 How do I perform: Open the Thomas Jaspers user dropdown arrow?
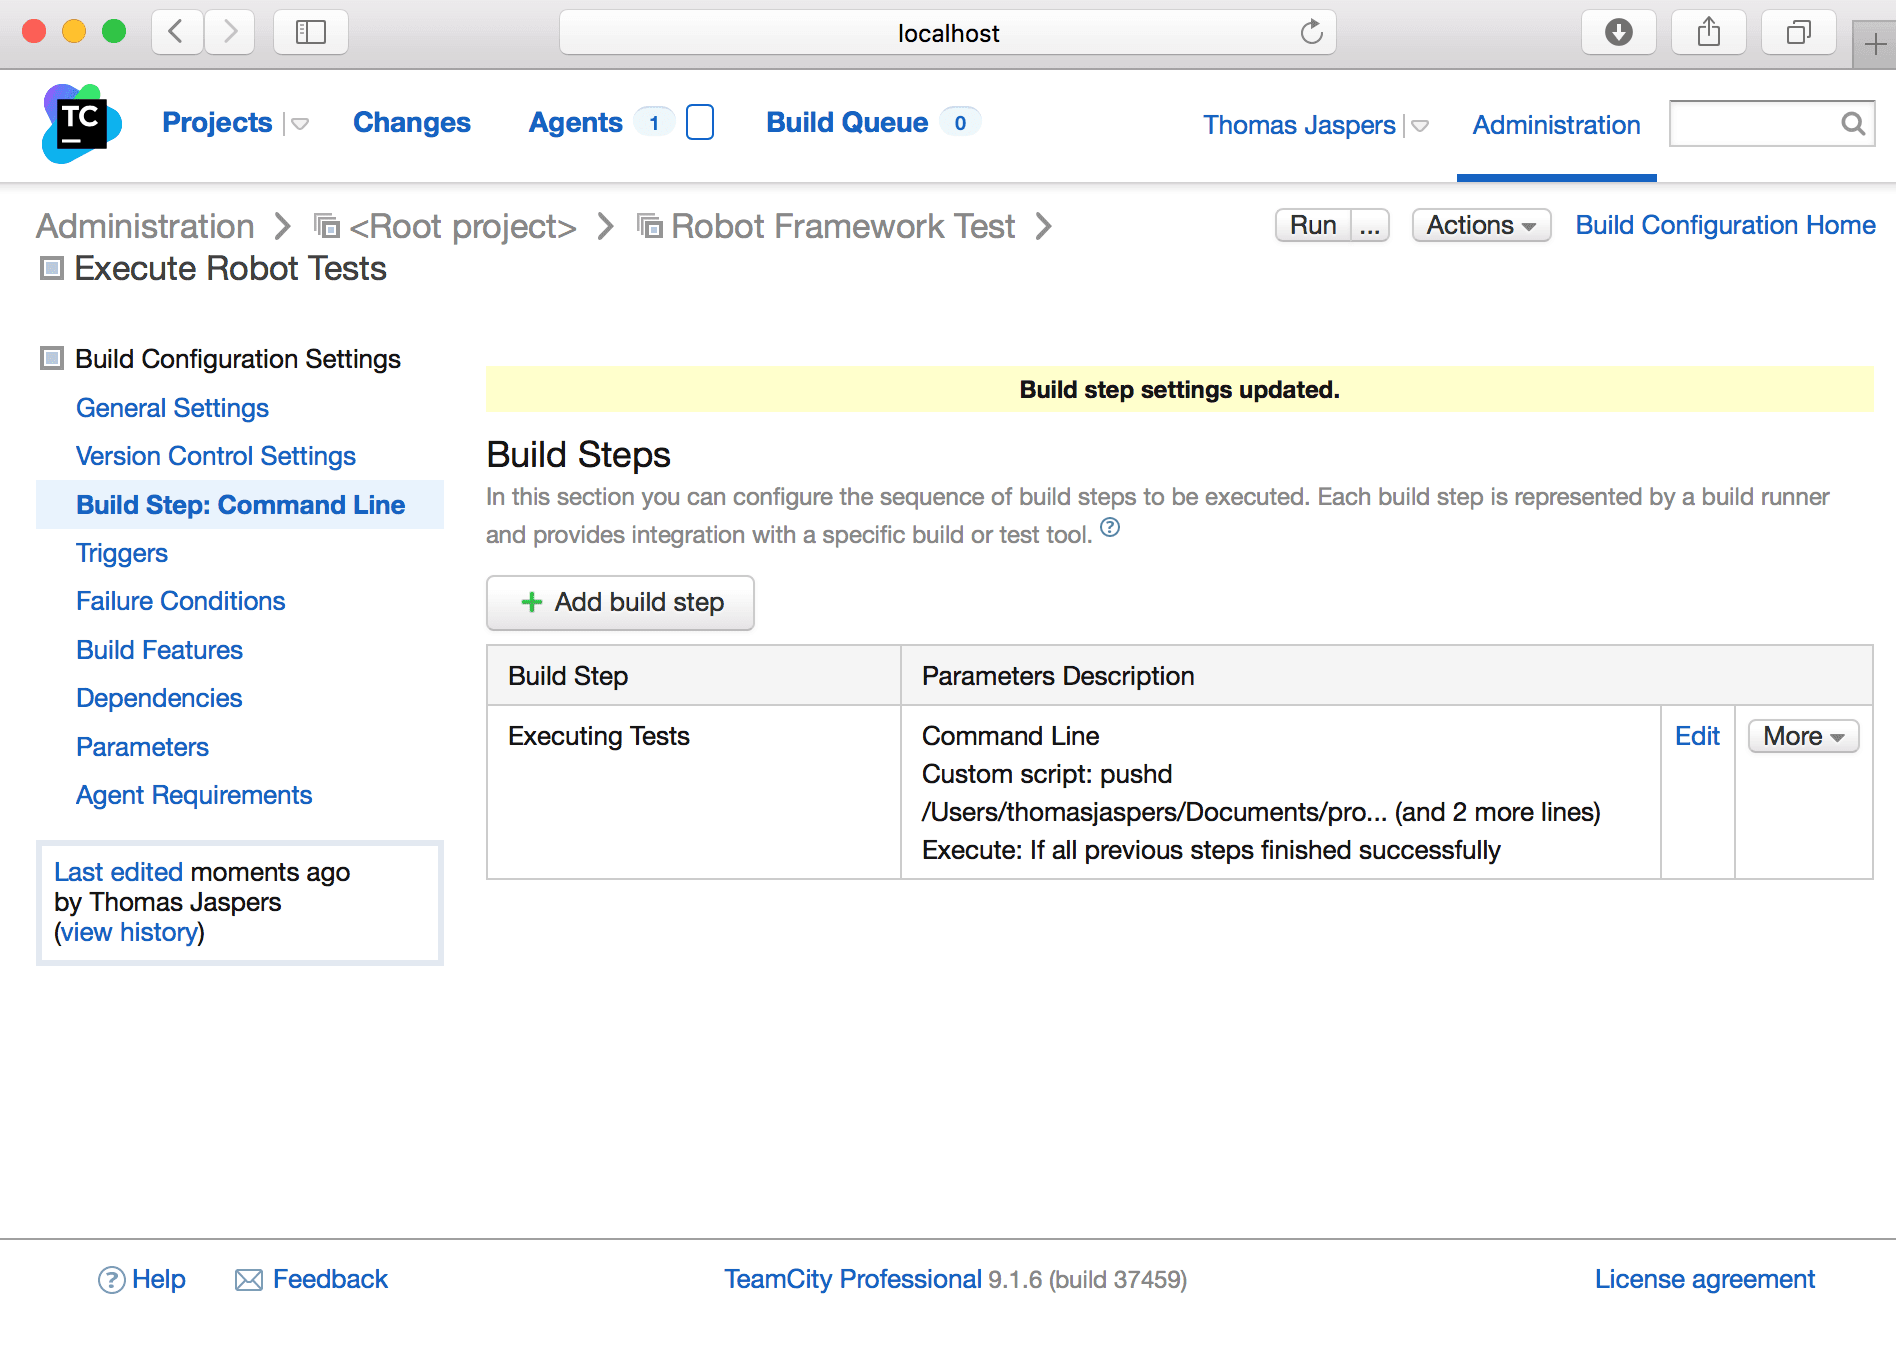click(x=1420, y=126)
